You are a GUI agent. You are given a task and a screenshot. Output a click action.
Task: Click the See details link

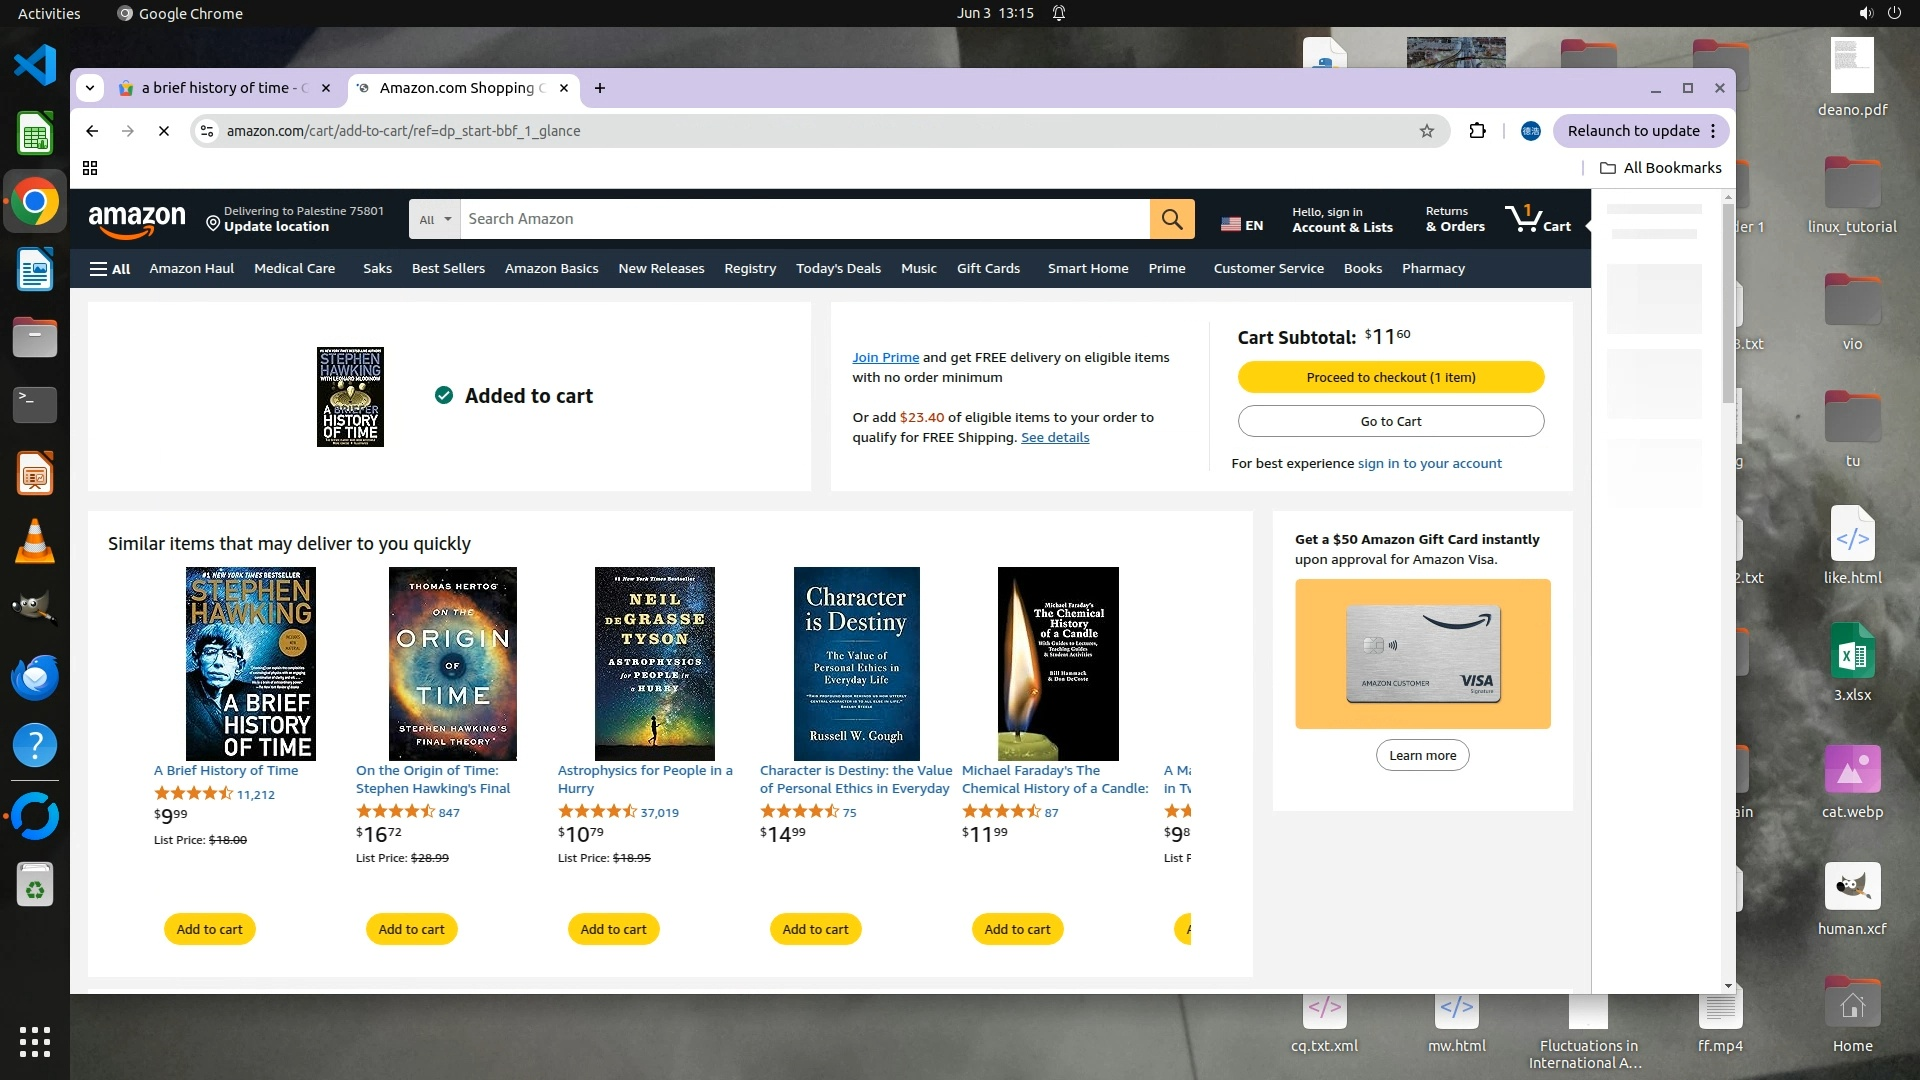coord(1055,438)
